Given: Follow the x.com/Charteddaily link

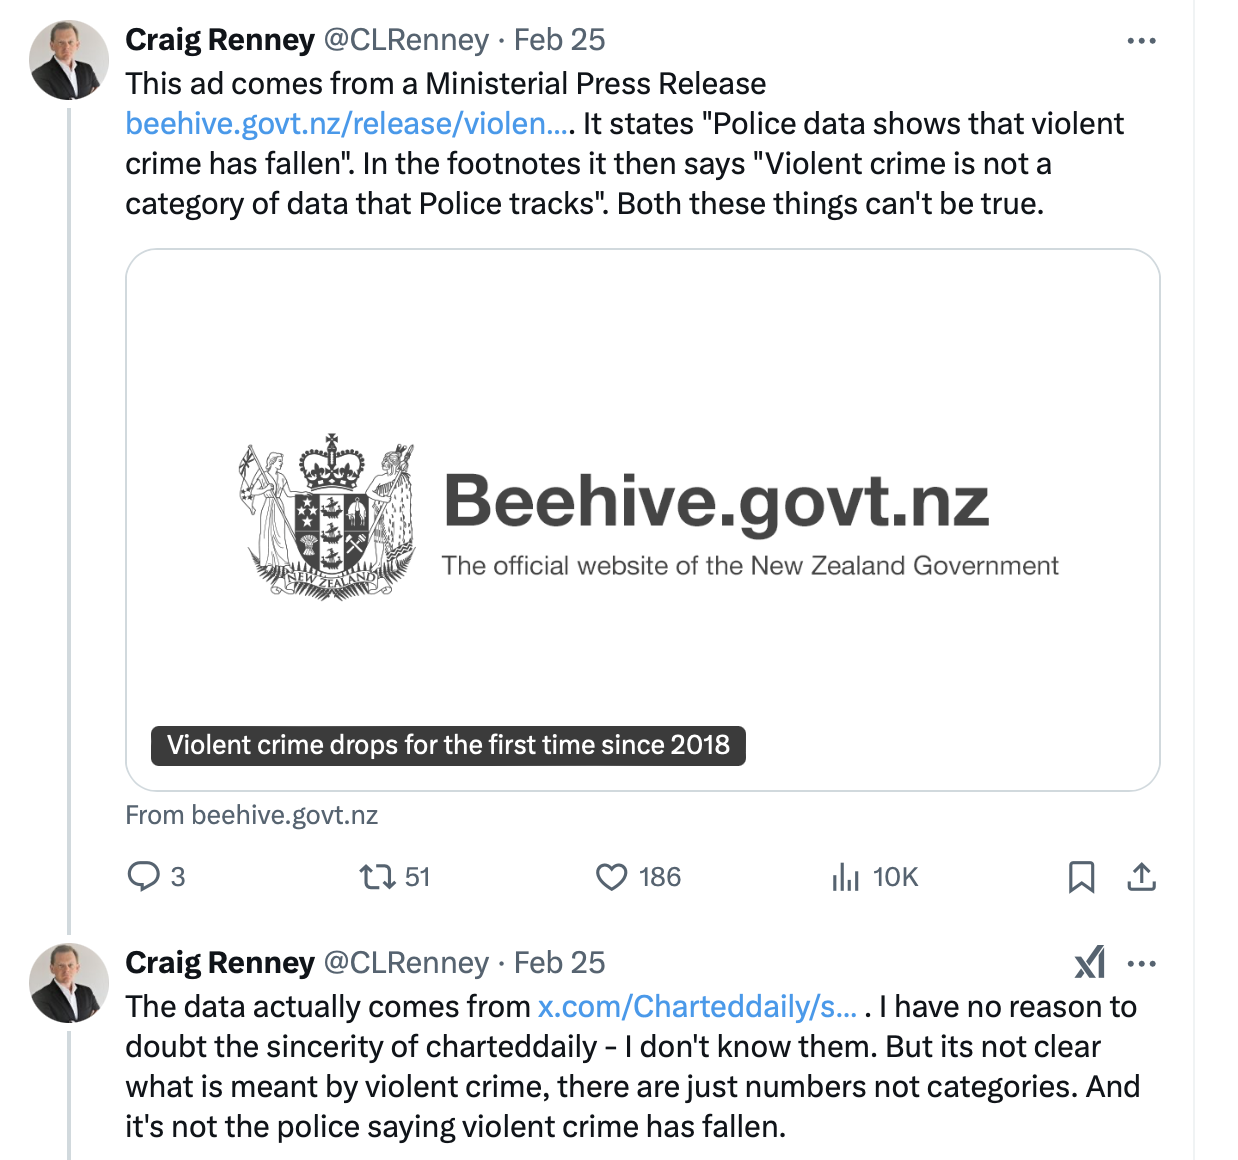Looking at the screenshot, I should tap(697, 1007).
